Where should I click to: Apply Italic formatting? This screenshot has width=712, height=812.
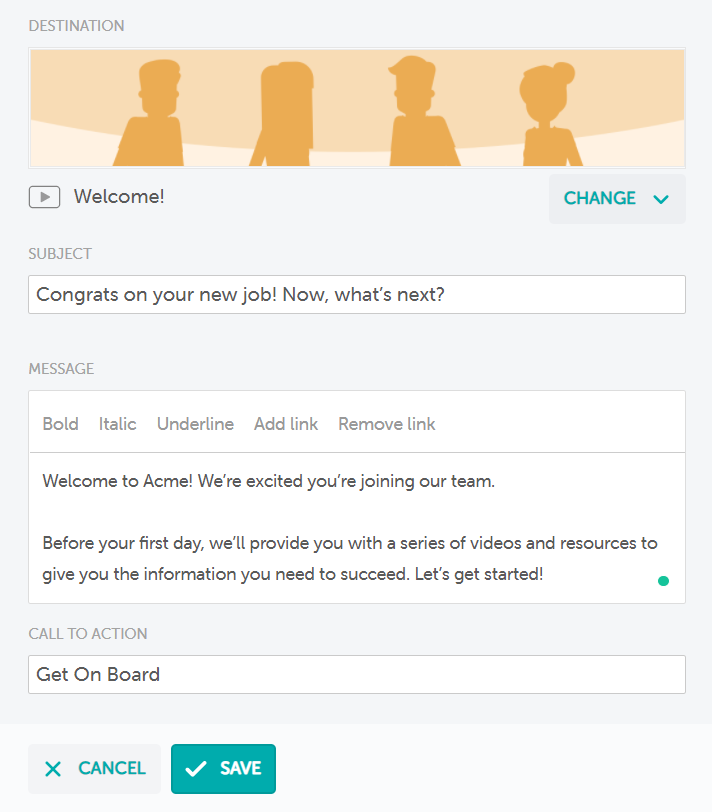pyautogui.click(x=117, y=424)
